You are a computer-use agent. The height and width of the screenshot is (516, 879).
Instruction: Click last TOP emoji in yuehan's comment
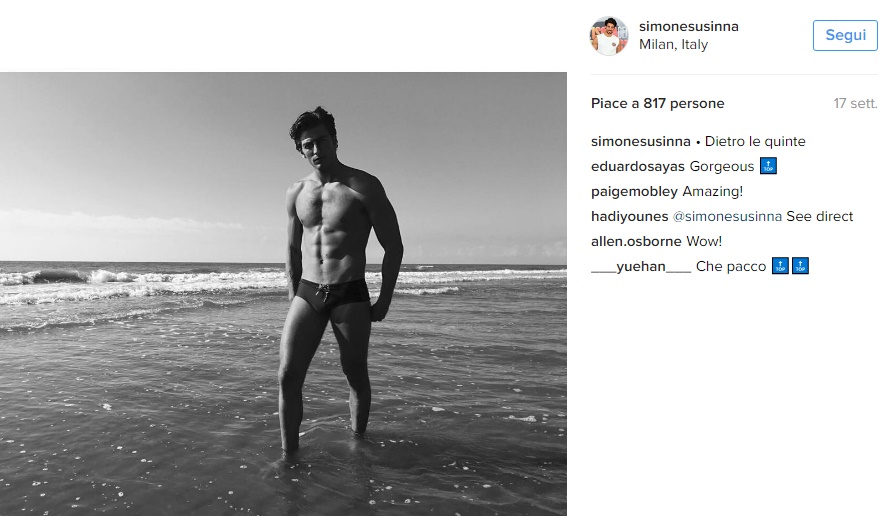tap(799, 266)
